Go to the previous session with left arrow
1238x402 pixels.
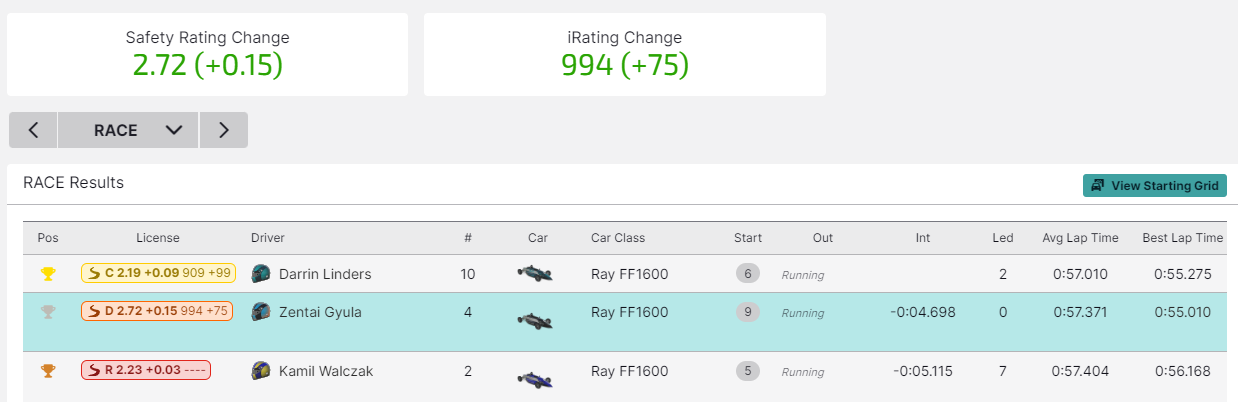click(34, 130)
